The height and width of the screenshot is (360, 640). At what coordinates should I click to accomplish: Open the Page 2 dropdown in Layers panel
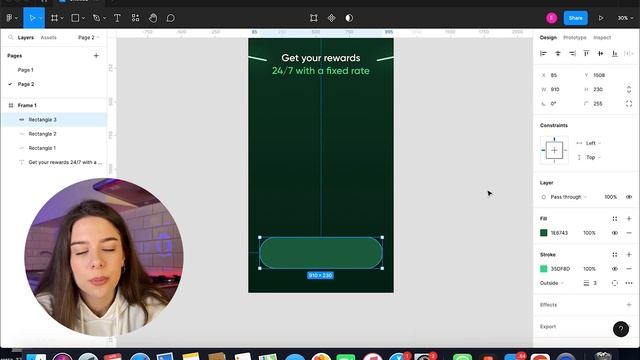tap(89, 38)
